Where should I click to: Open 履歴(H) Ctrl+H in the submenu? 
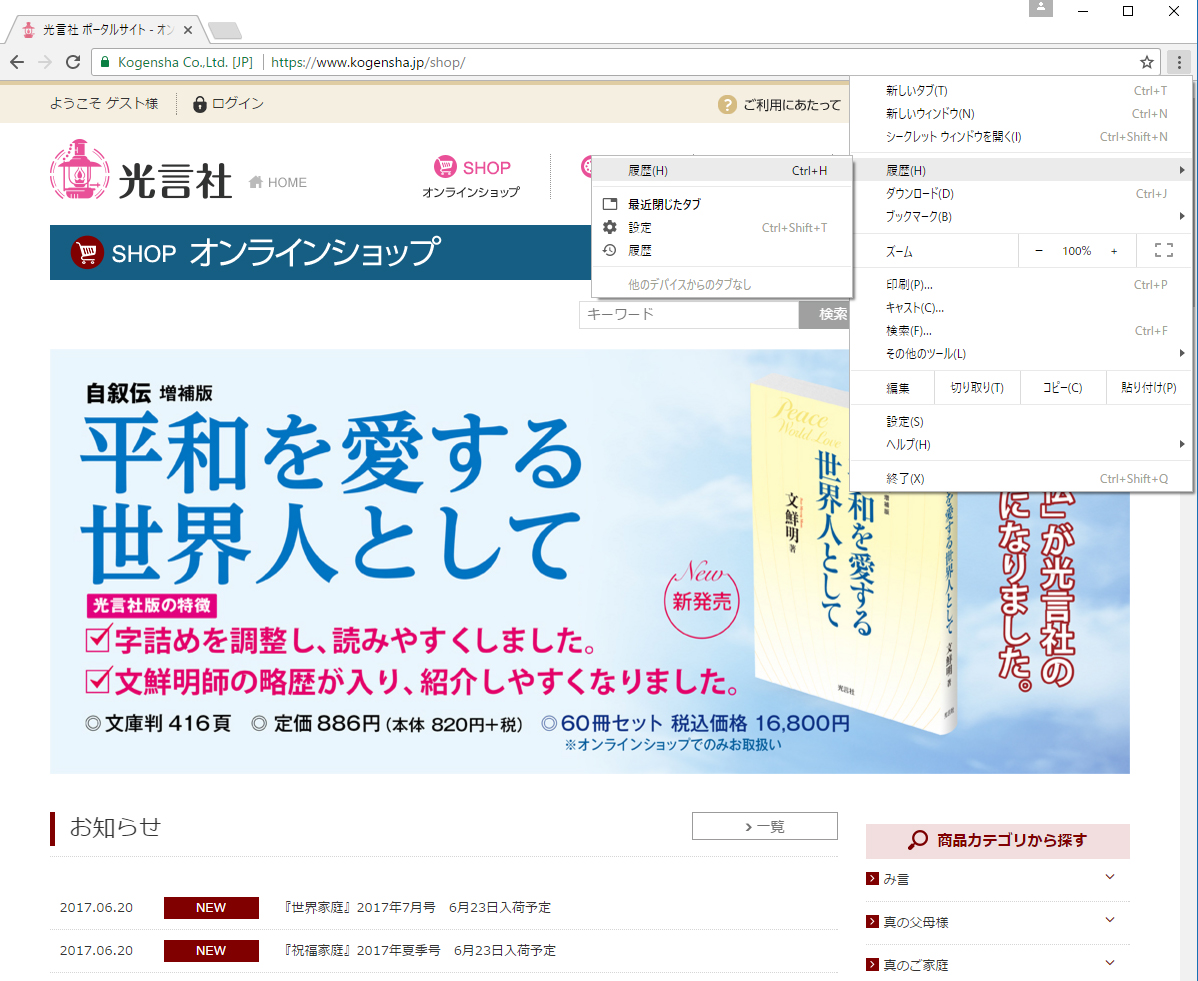(x=722, y=170)
